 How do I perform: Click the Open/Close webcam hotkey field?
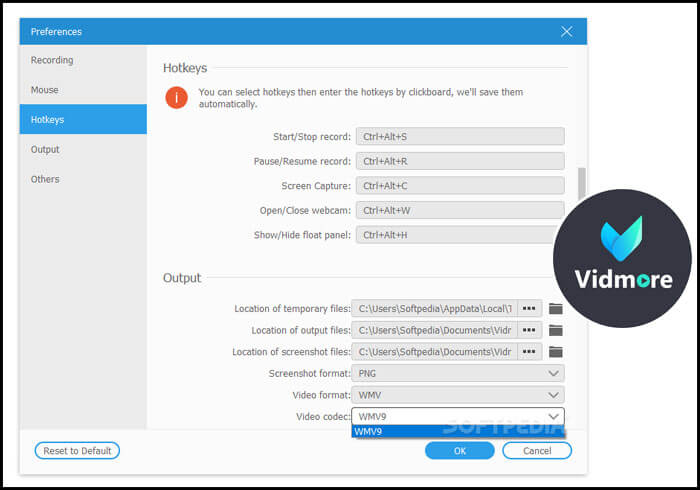(460, 210)
